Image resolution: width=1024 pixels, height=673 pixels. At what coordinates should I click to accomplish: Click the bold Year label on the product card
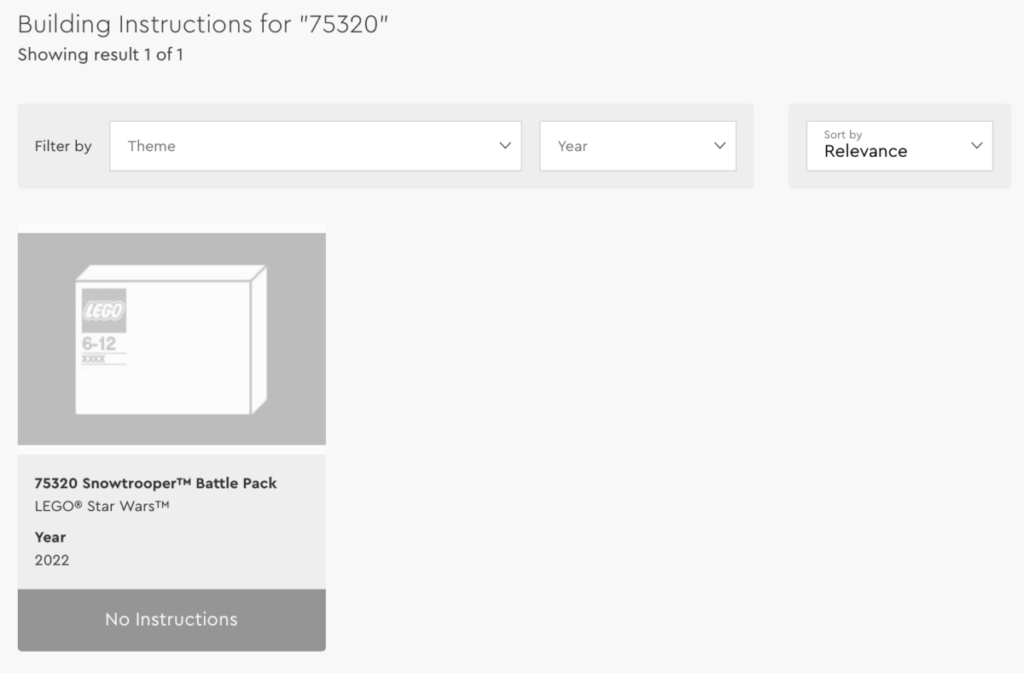50,537
